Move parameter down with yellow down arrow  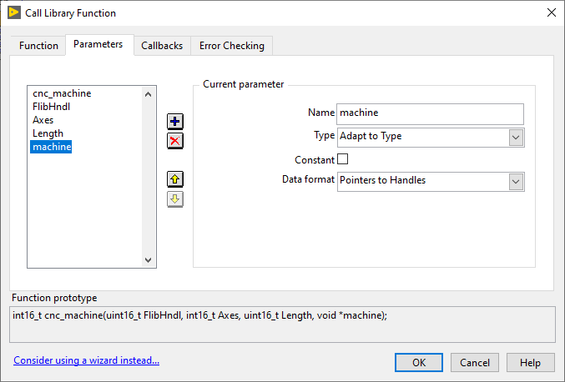click(x=175, y=199)
